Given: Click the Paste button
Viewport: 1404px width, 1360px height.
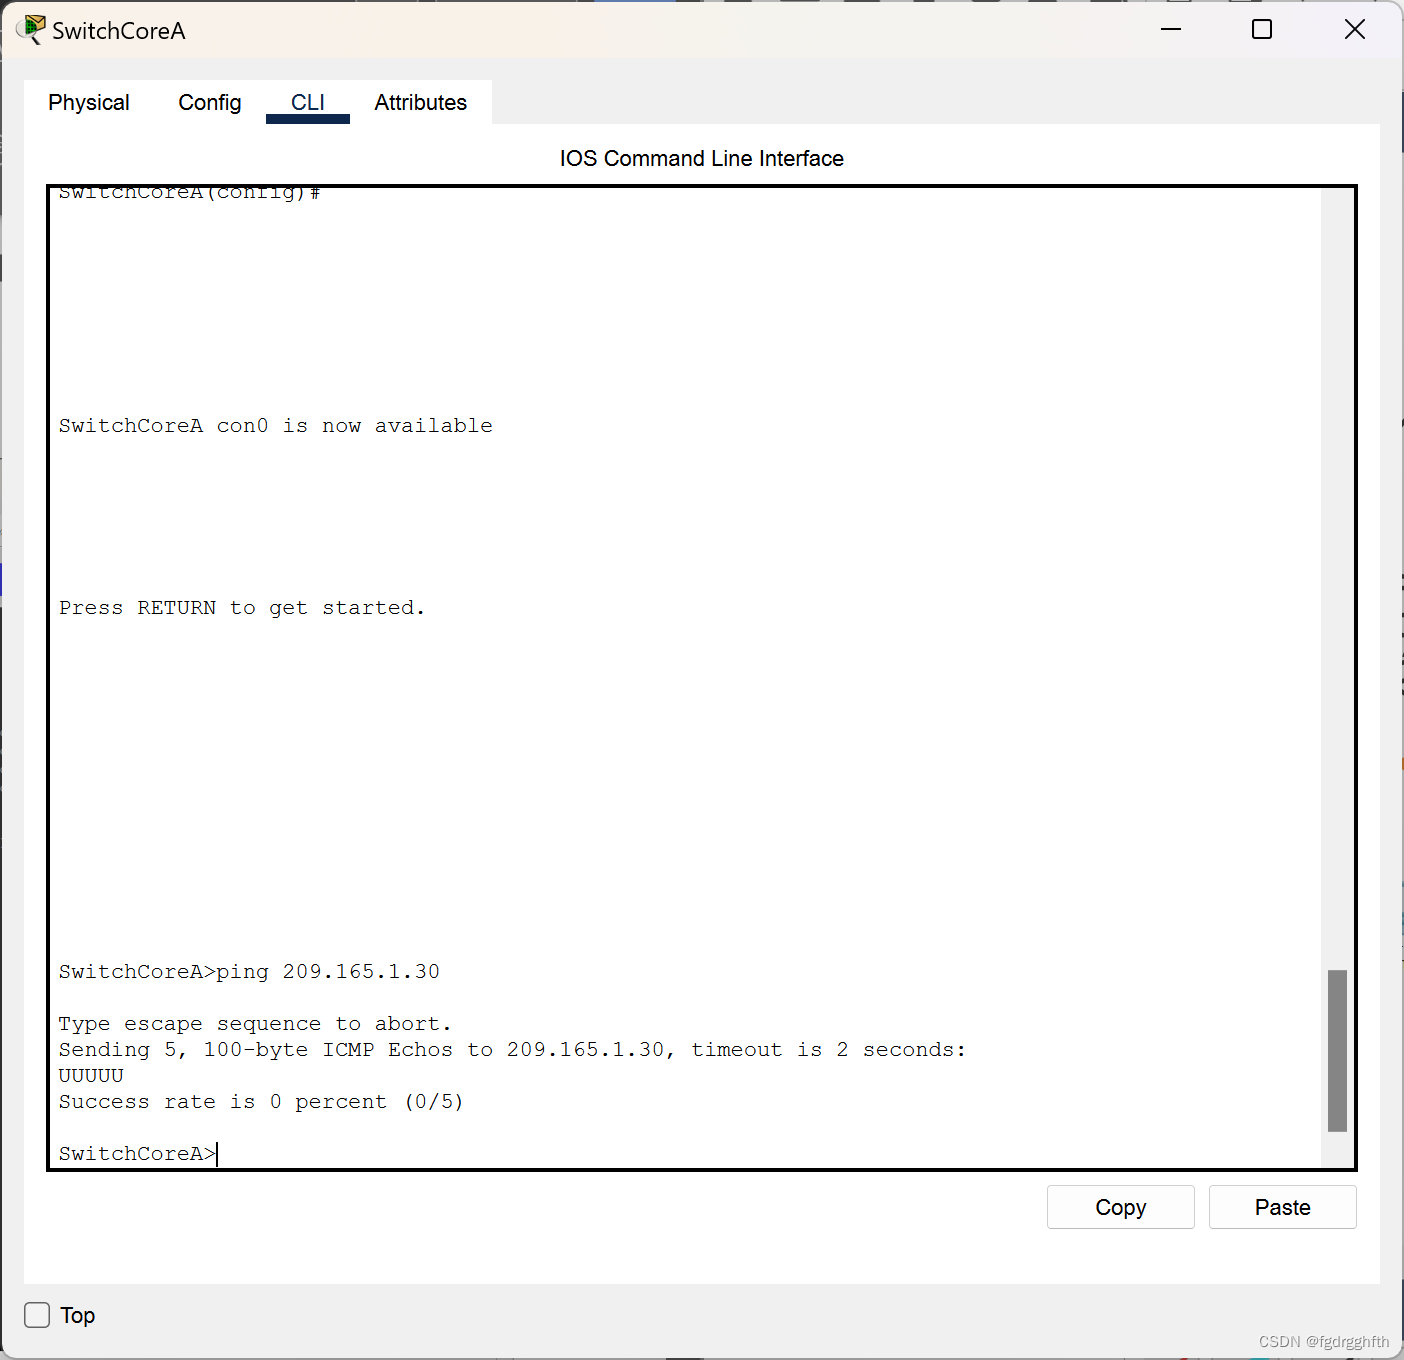Looking at the screenshot, I should (x=1283, y=1207).
